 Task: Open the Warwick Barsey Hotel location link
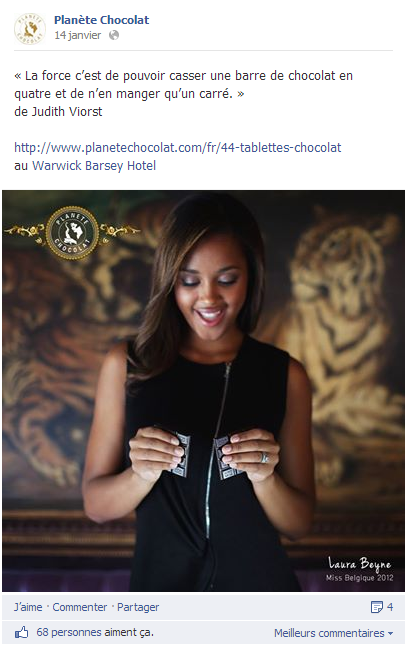coord(94,166)
